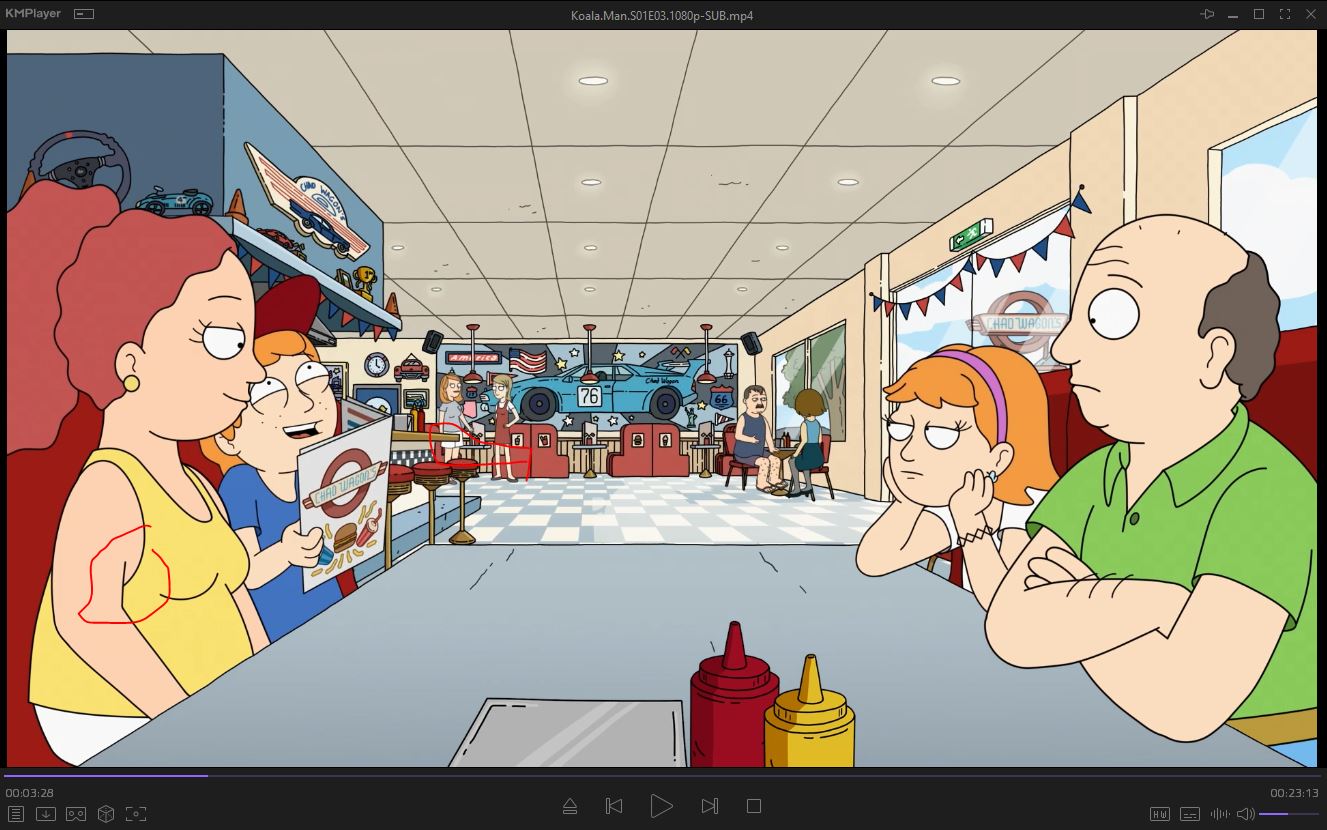Toggle subtitles display icon
This screenshot has height=830, width=1327.
click(x=1190, y=814)
